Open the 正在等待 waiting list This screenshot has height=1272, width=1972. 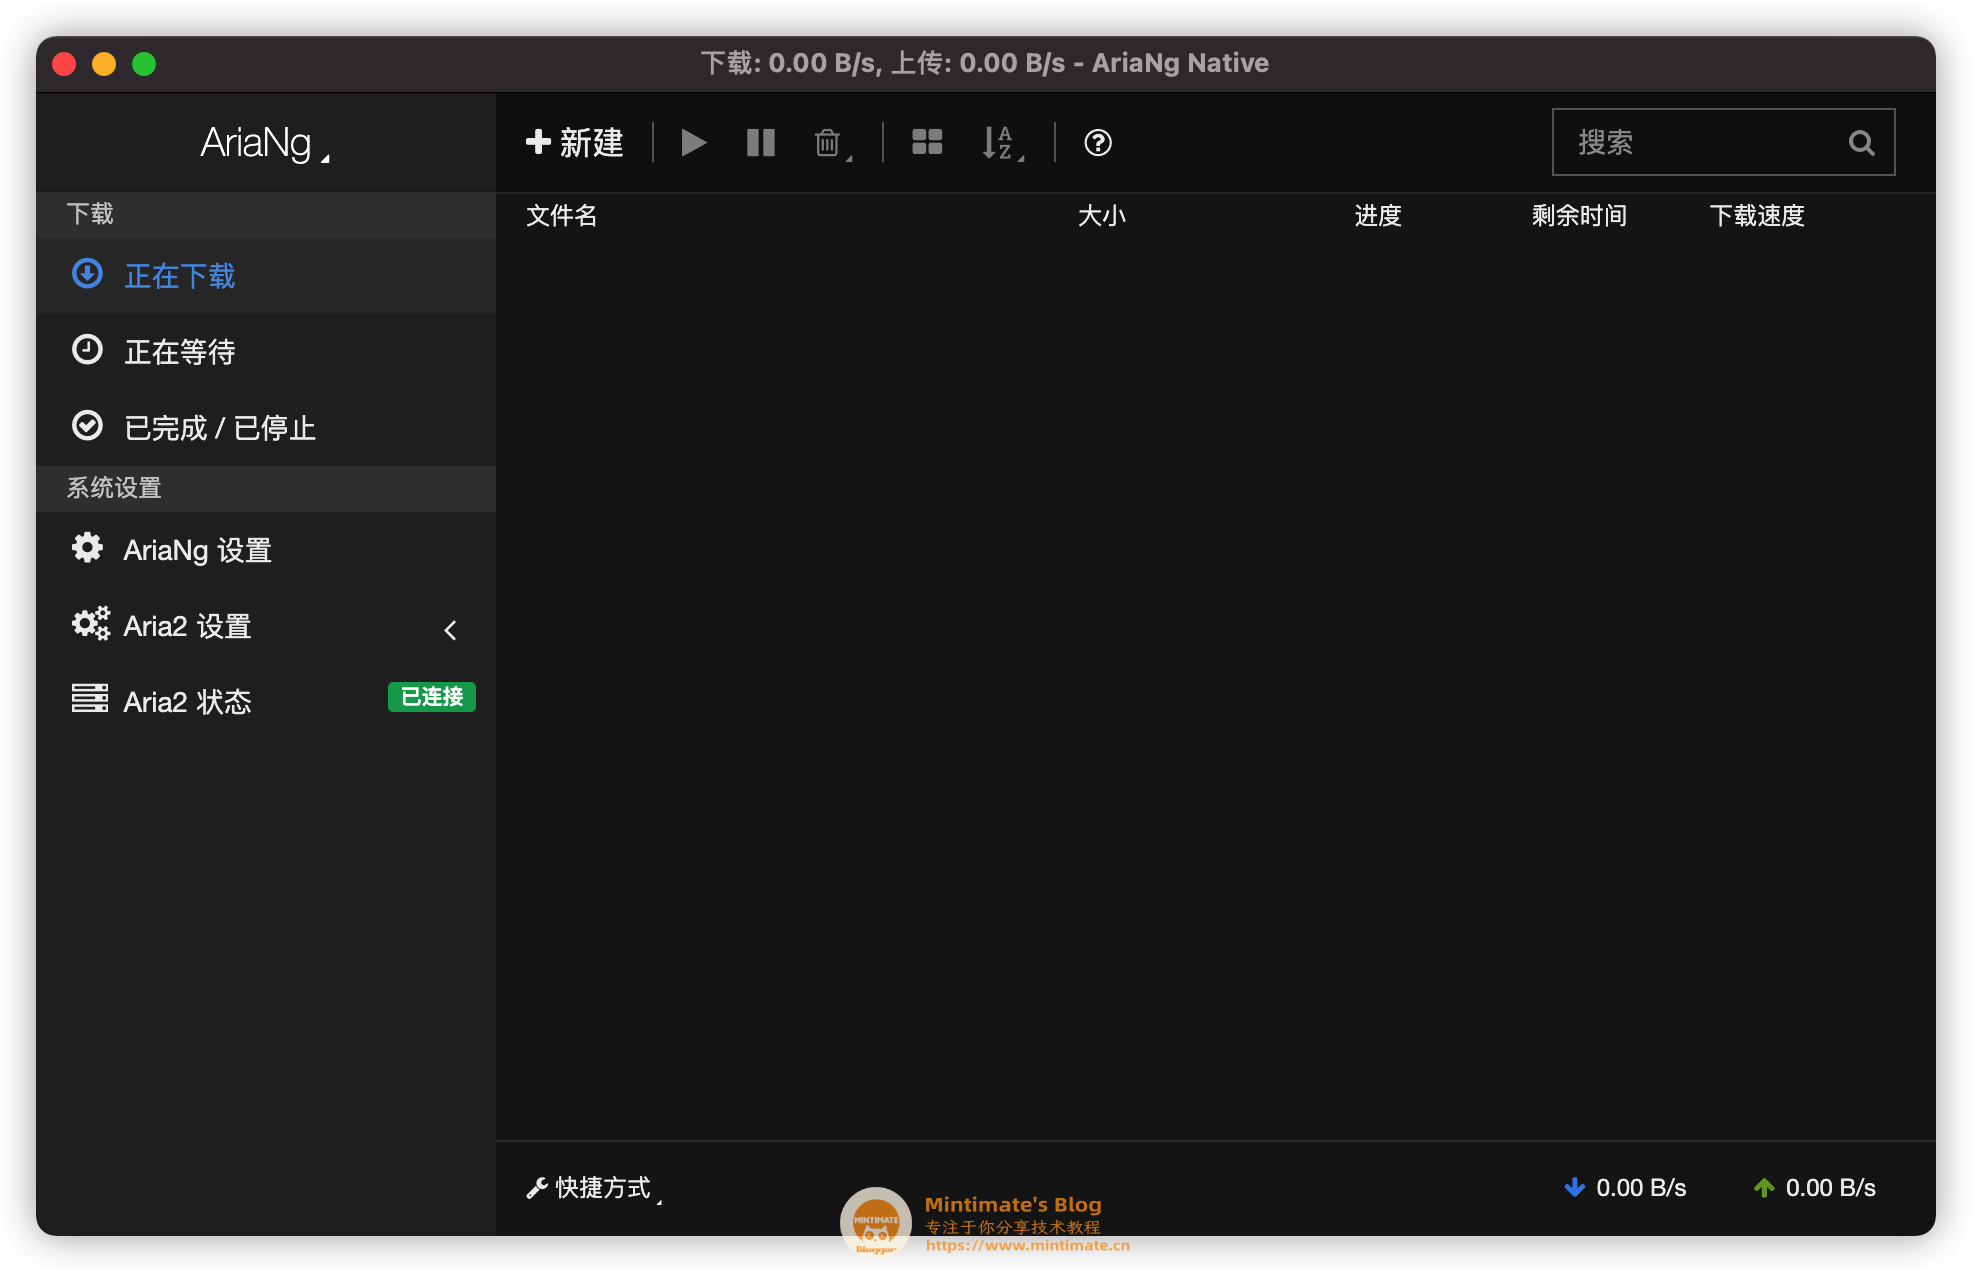tap(179, 352)
